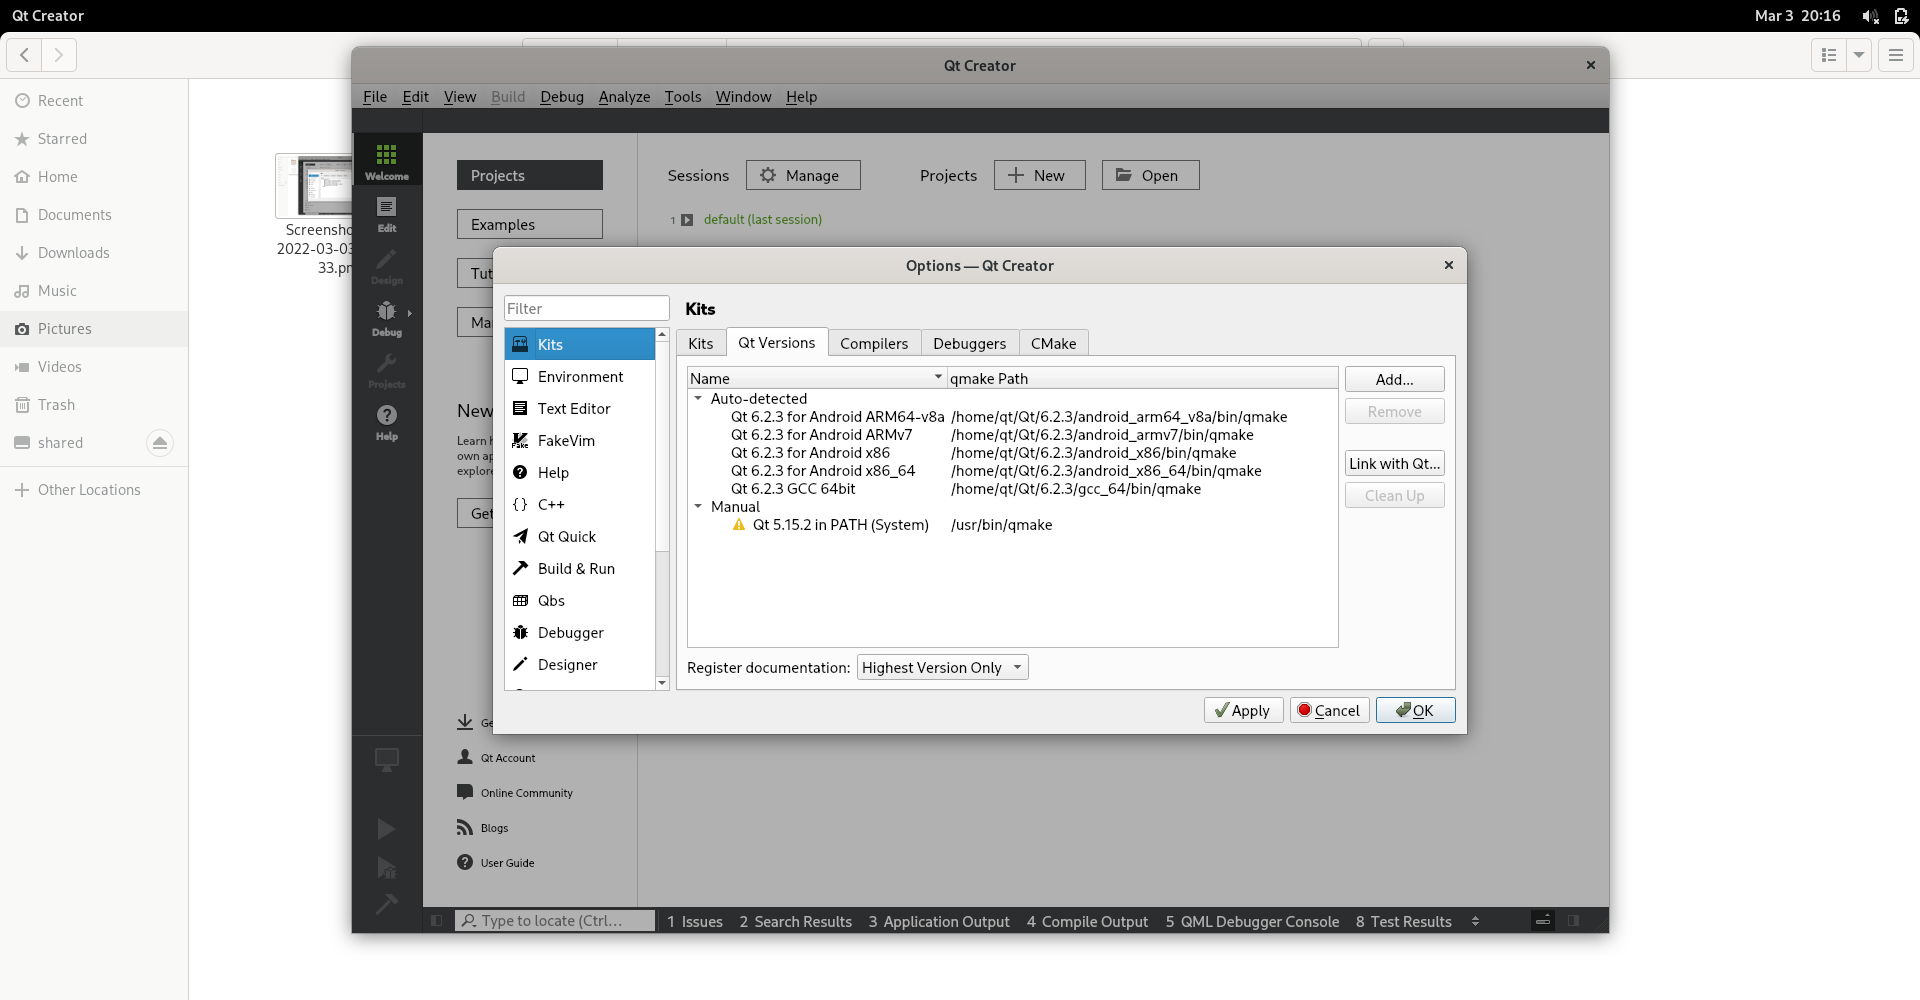Cancel the Options dialog

click(1329, 710)
